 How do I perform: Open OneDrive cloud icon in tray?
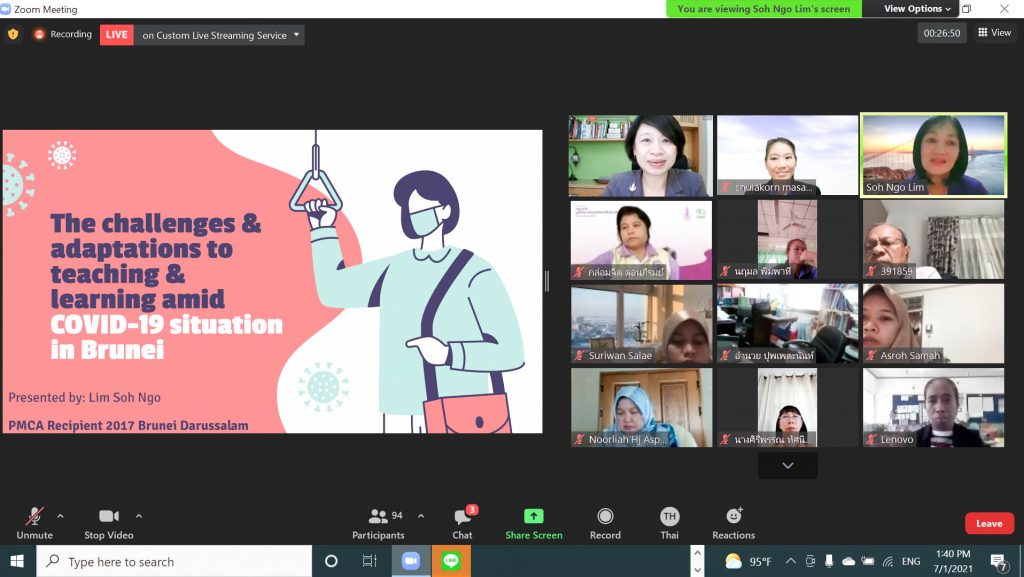(x=848, y=561)
